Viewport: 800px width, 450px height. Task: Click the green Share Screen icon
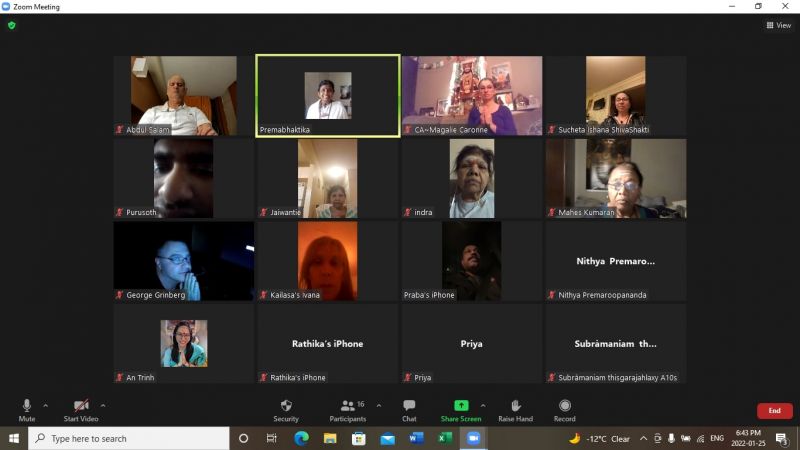coord(461,406)
